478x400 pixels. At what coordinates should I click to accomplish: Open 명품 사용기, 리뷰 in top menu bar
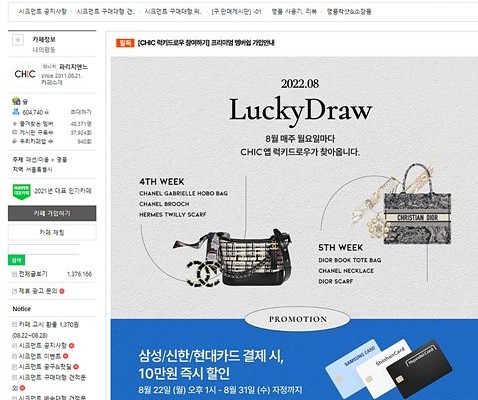[x=294, y=12]
